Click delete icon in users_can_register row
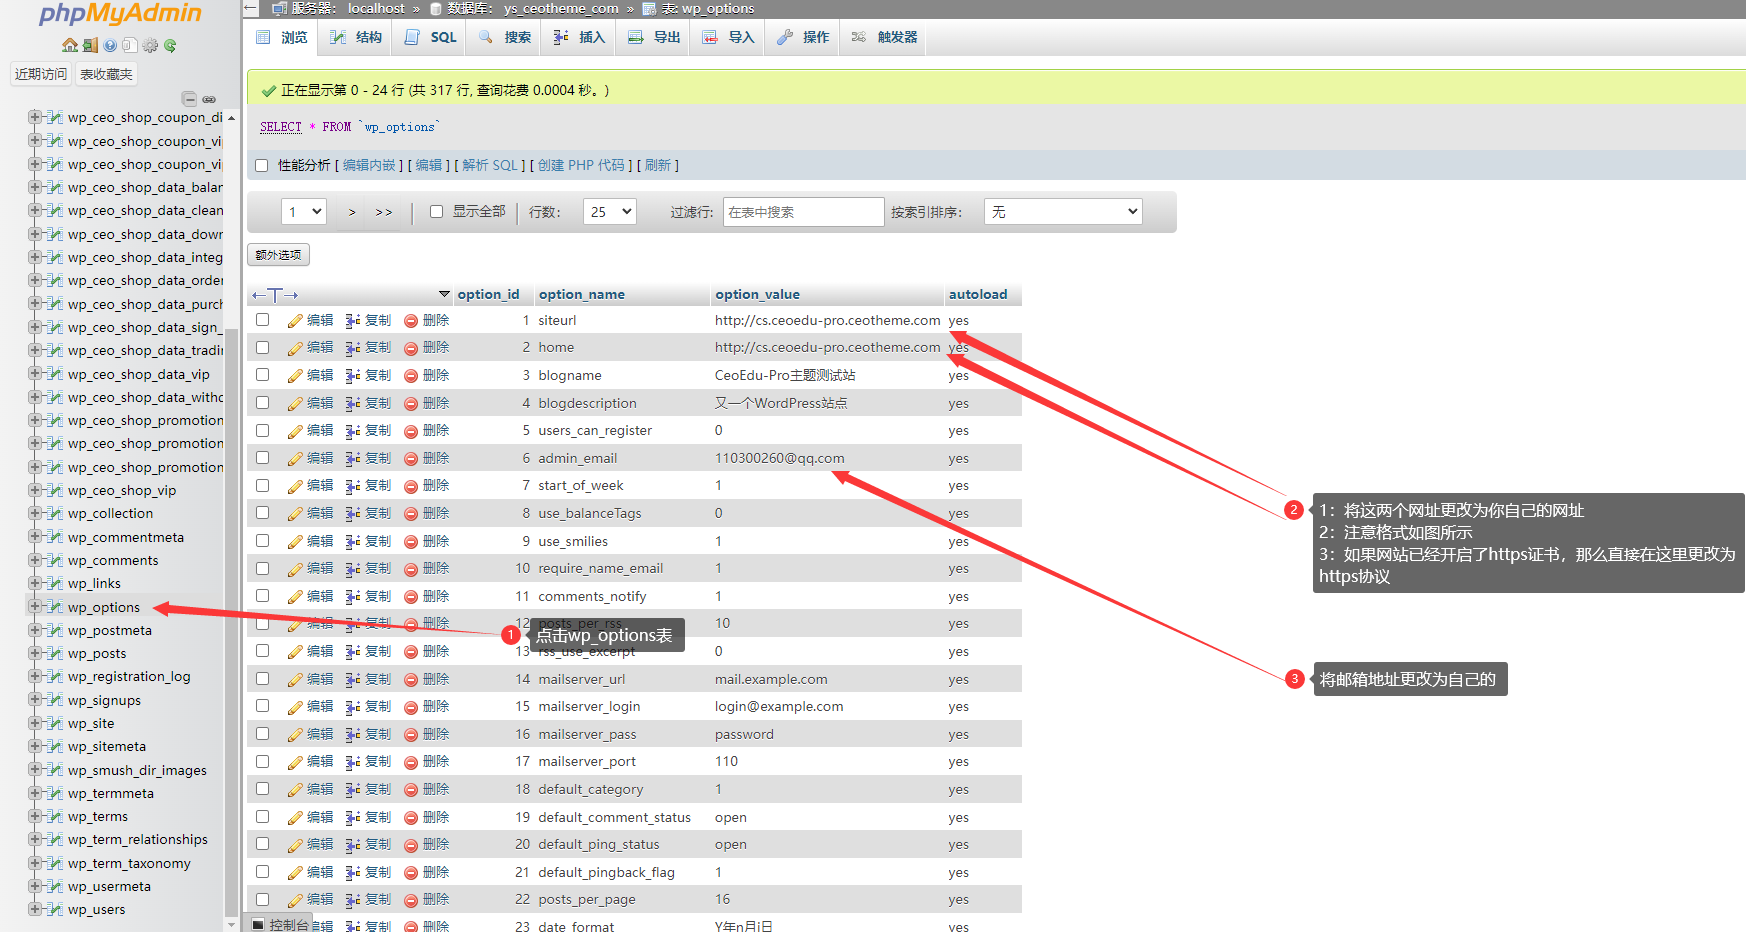 click(411, 431)
